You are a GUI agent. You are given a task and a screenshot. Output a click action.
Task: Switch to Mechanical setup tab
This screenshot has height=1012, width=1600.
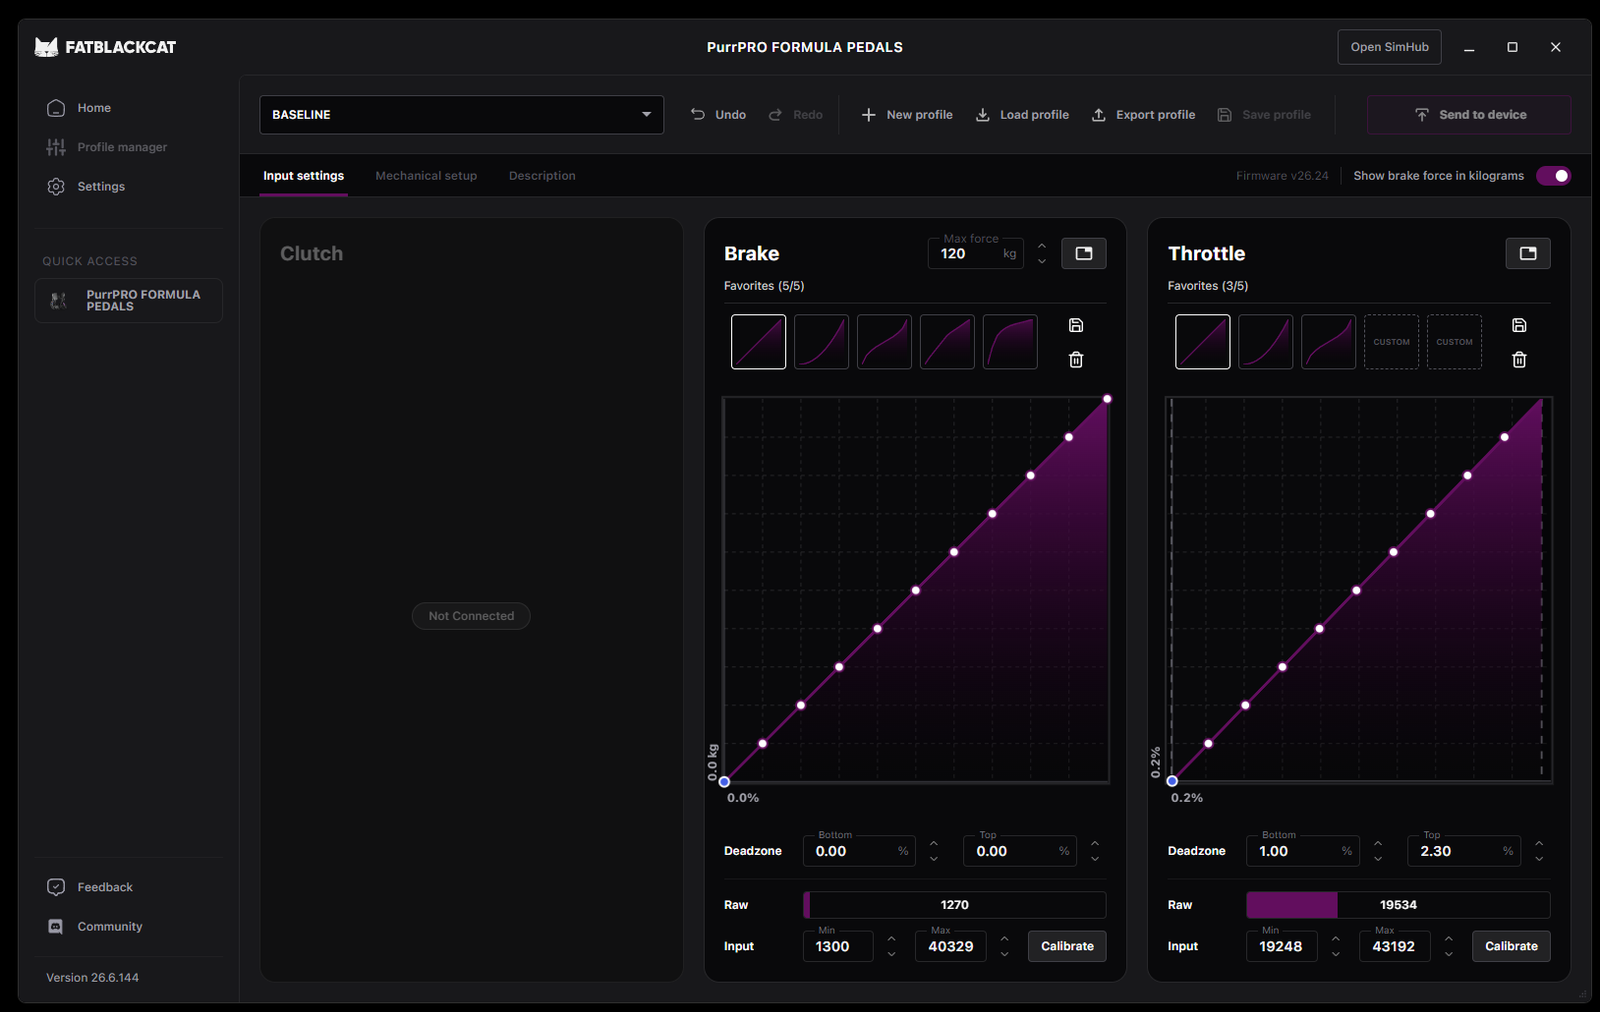tap(426, 176)
